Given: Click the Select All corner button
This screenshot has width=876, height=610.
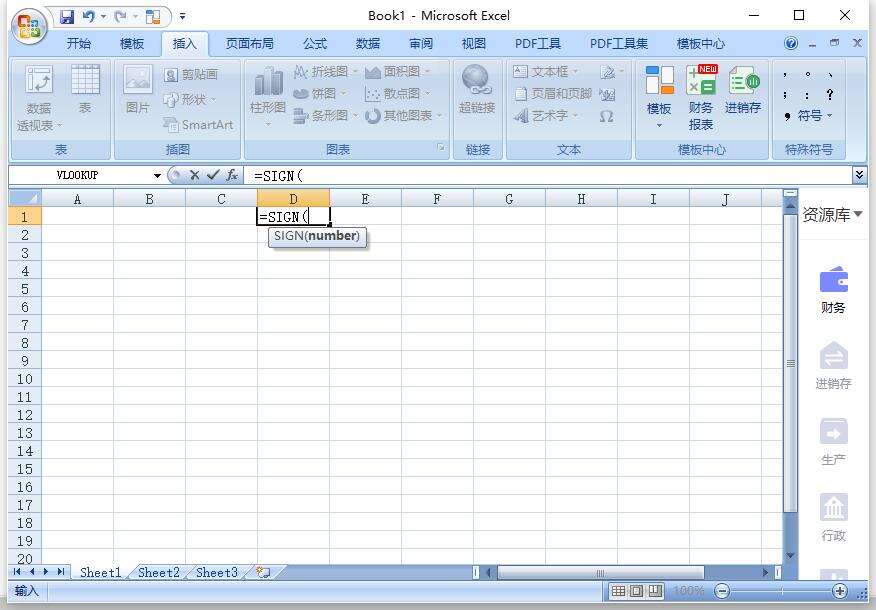Looking at the screenshot, I should (25, 198).
